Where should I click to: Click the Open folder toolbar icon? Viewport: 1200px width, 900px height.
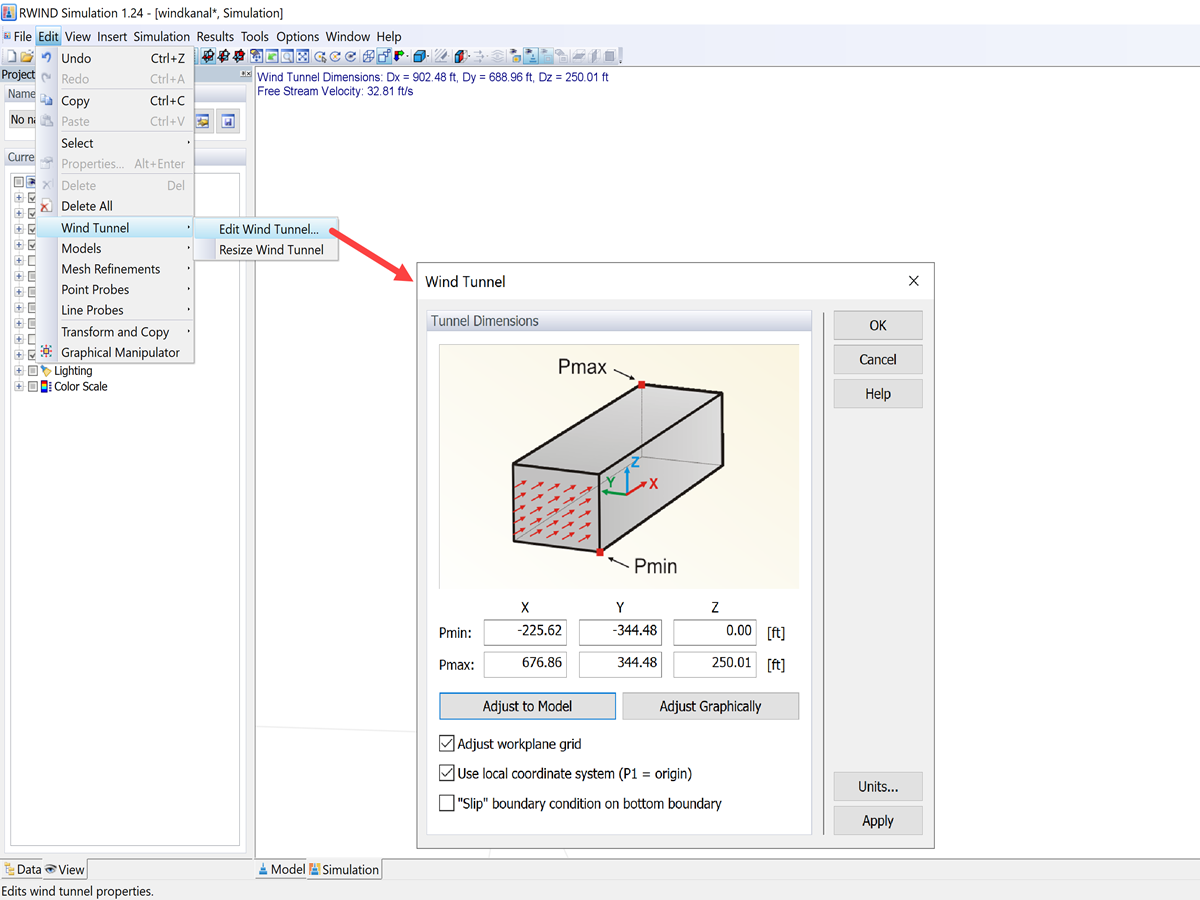point(27,56)
